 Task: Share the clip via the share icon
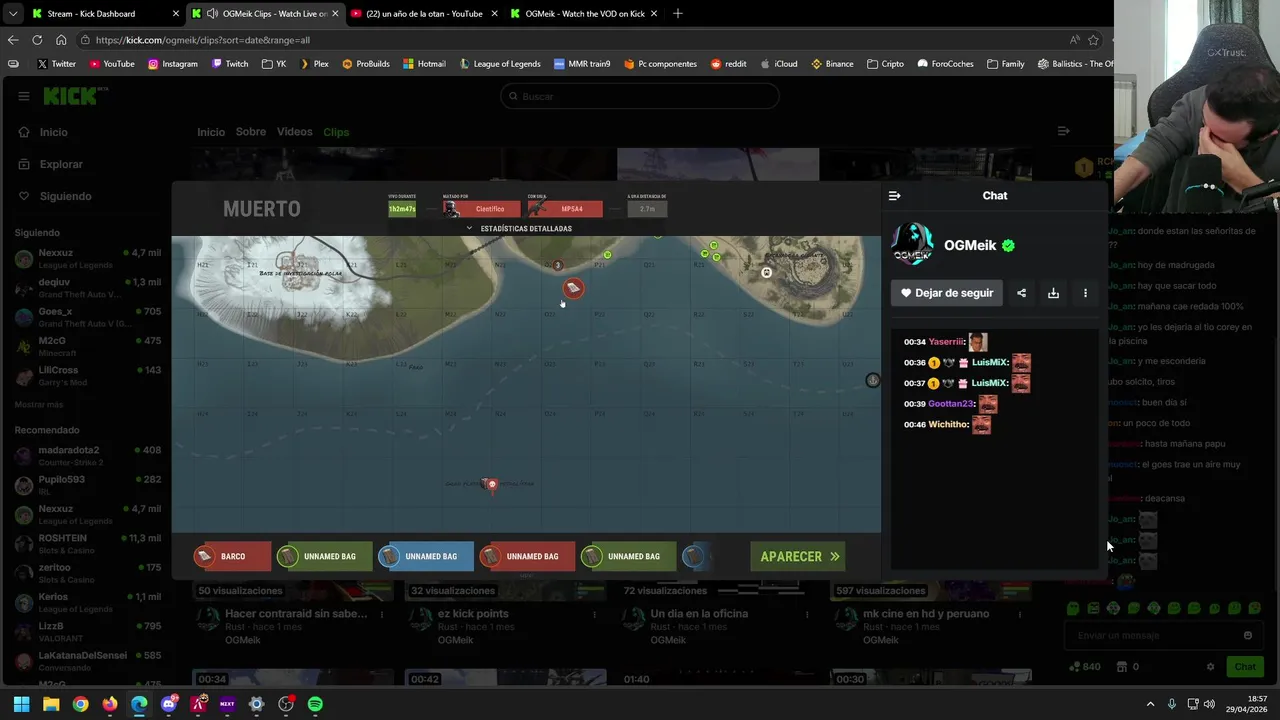1021,293
